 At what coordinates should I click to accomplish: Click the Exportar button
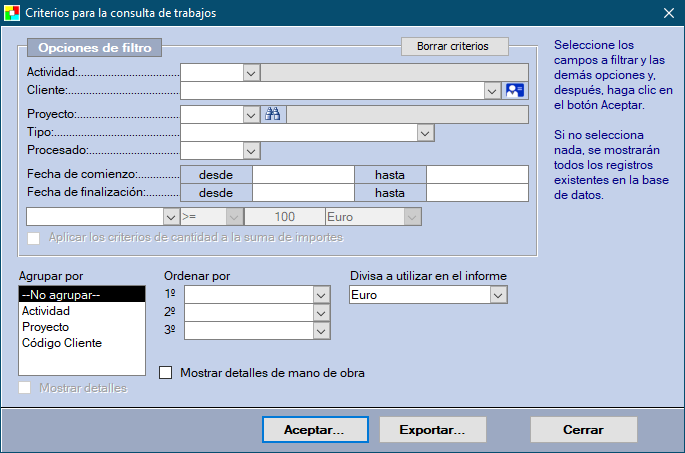coord(432,429)
